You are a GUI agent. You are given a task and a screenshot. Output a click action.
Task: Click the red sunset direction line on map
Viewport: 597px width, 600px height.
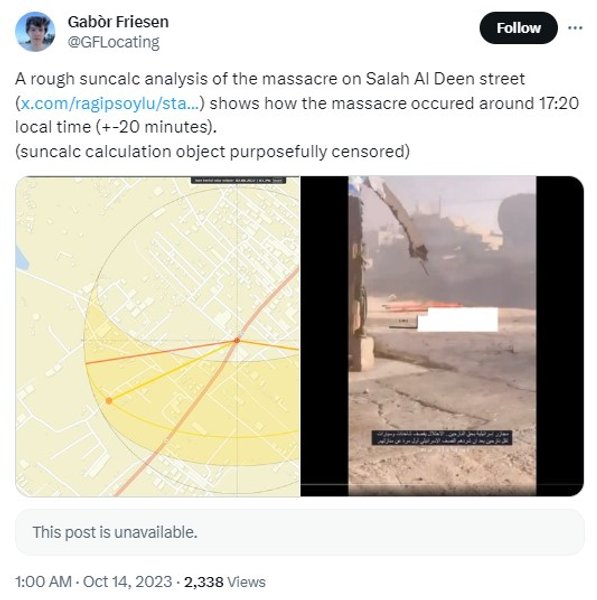coord(161,352)
